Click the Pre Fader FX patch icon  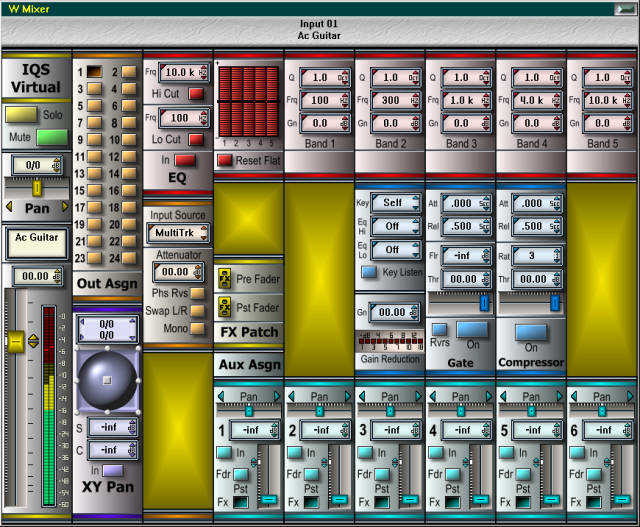click(225, 280)
